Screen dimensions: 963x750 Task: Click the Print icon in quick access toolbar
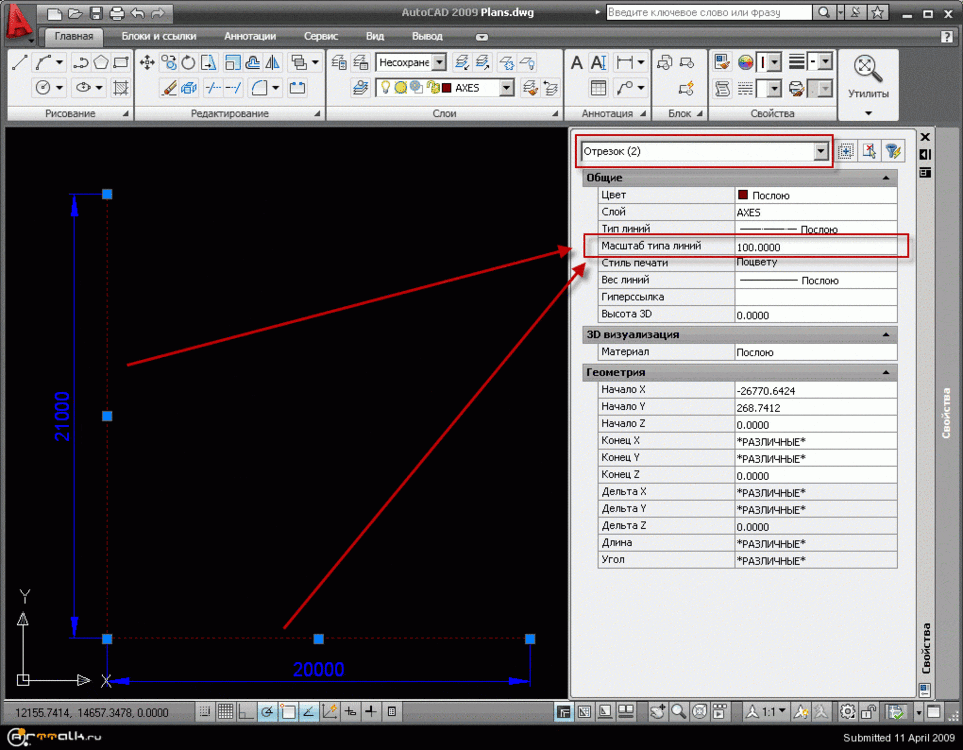point(117,13)
